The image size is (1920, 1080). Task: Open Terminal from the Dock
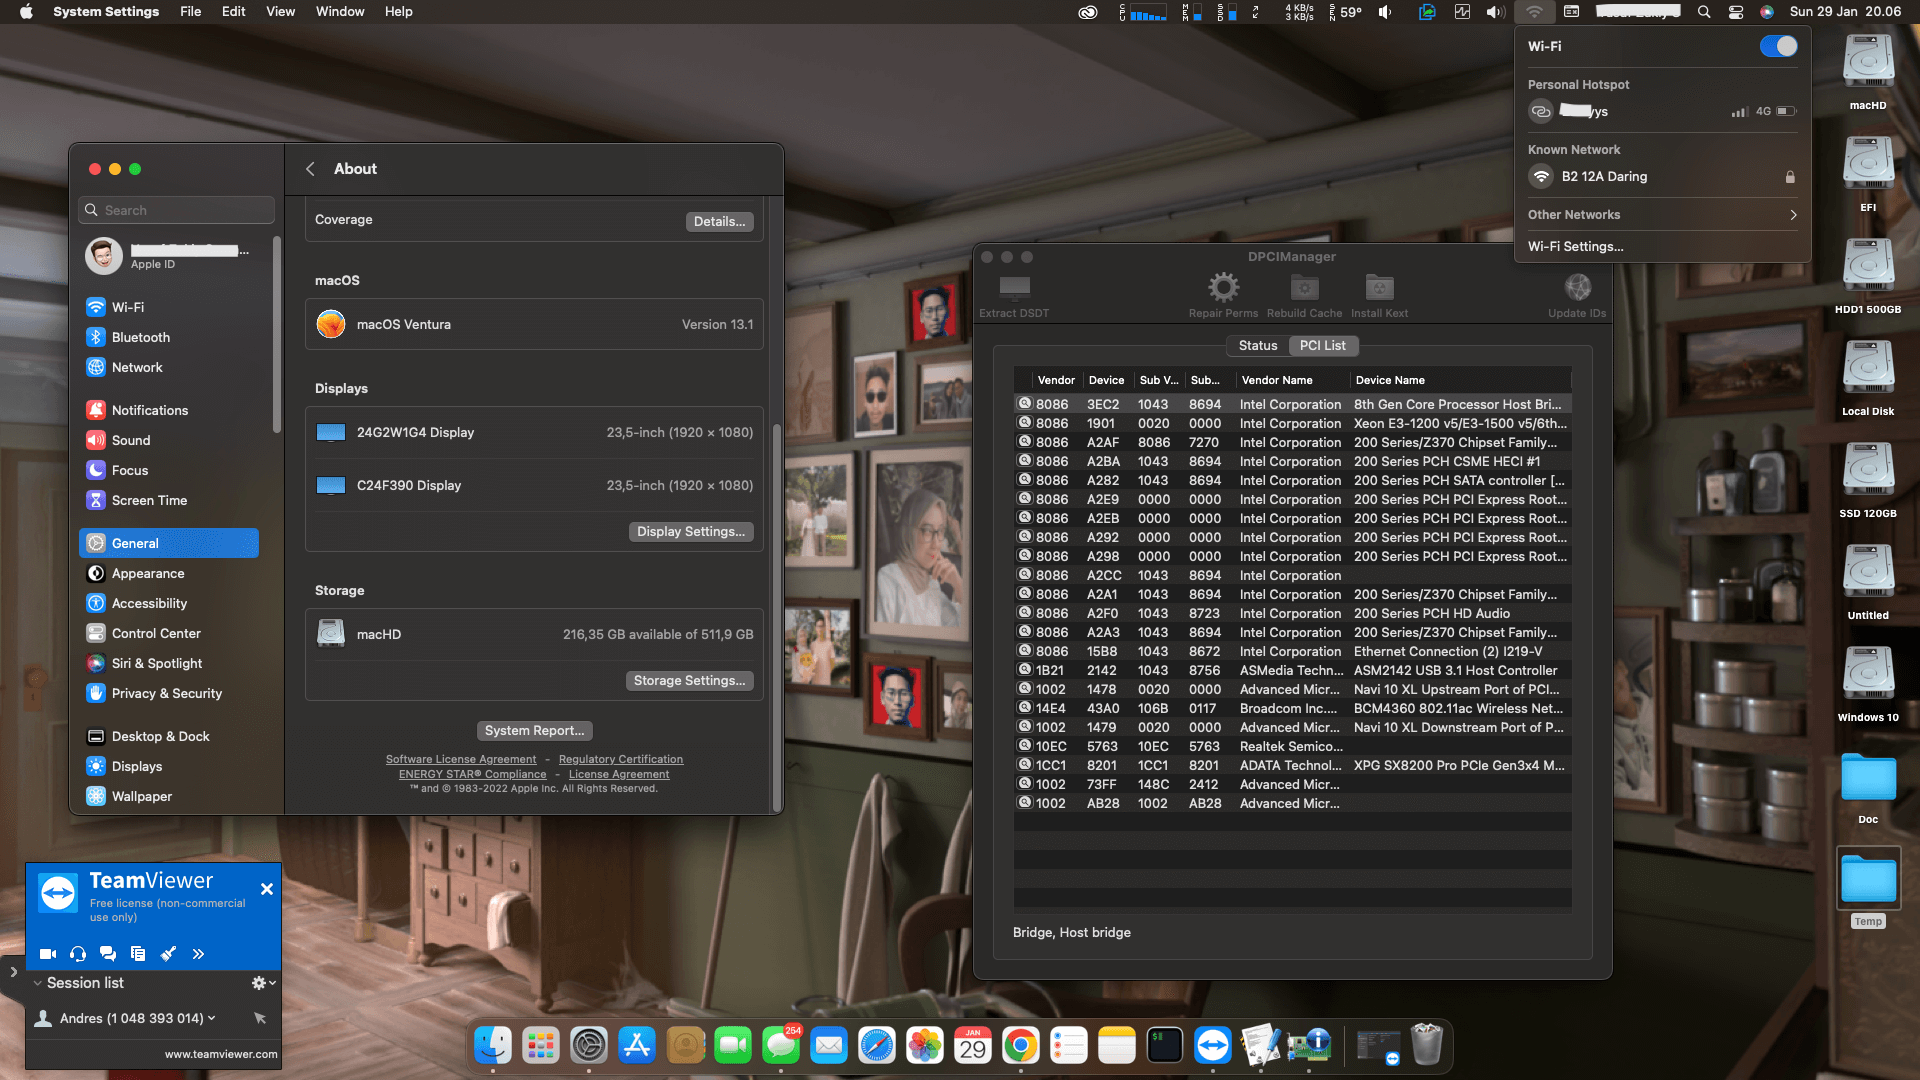click(x=1165, y=1046)
